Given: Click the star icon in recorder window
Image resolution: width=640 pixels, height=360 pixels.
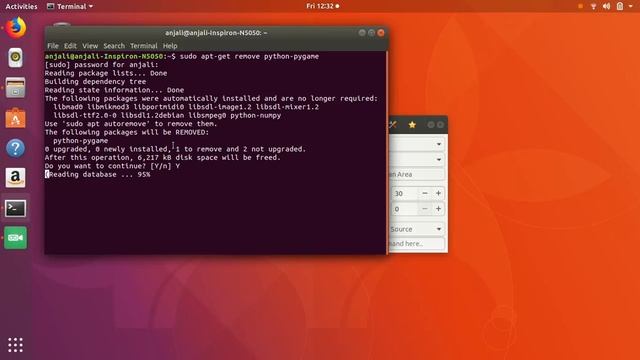Looking at the screenshot, I should coord(412,125).
